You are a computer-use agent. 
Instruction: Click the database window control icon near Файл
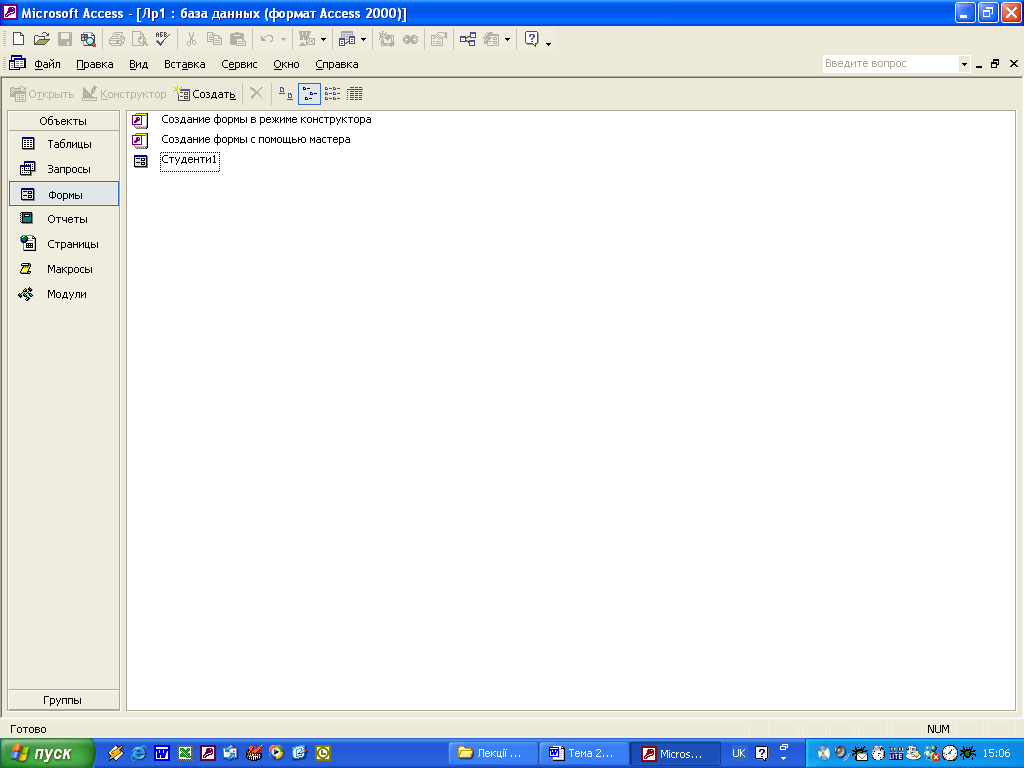(18, 63)
